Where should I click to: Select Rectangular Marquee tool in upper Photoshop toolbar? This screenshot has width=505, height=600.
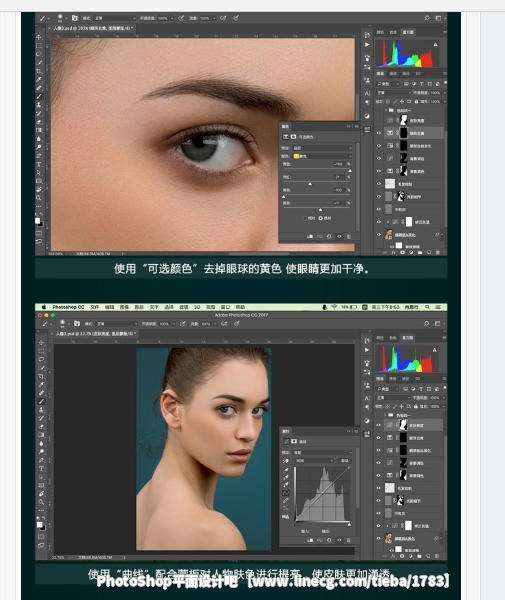pyautogui.click(x=39, y=46)
